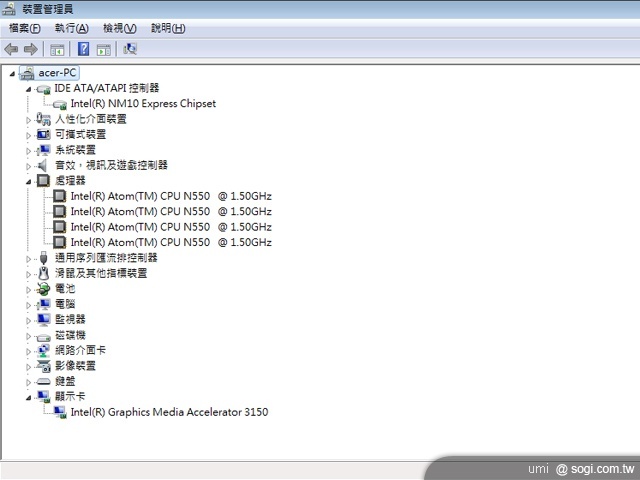Collapse the IDE ATA/ATAPI 控制器 node
This screenshot has width=640, height=480.
point(28,89)
